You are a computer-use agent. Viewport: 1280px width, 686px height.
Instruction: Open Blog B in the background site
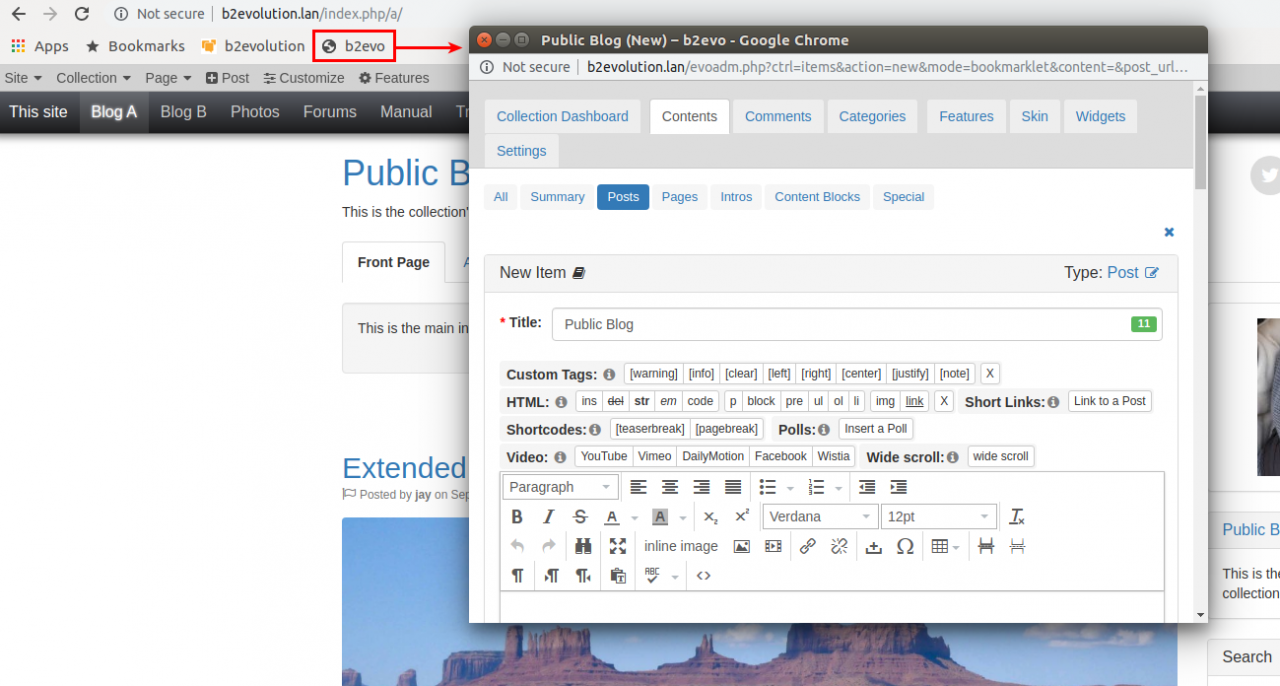184,112
